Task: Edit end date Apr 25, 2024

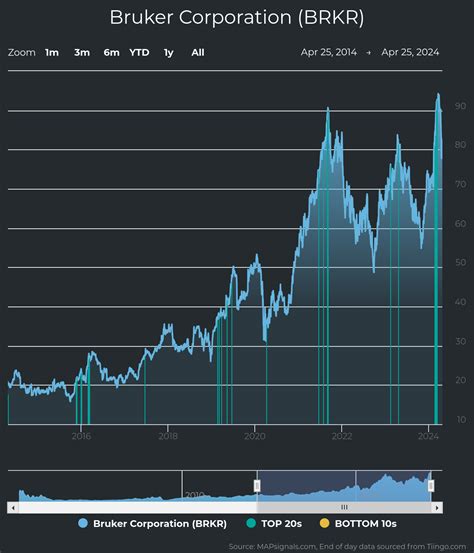Action: 410,52
